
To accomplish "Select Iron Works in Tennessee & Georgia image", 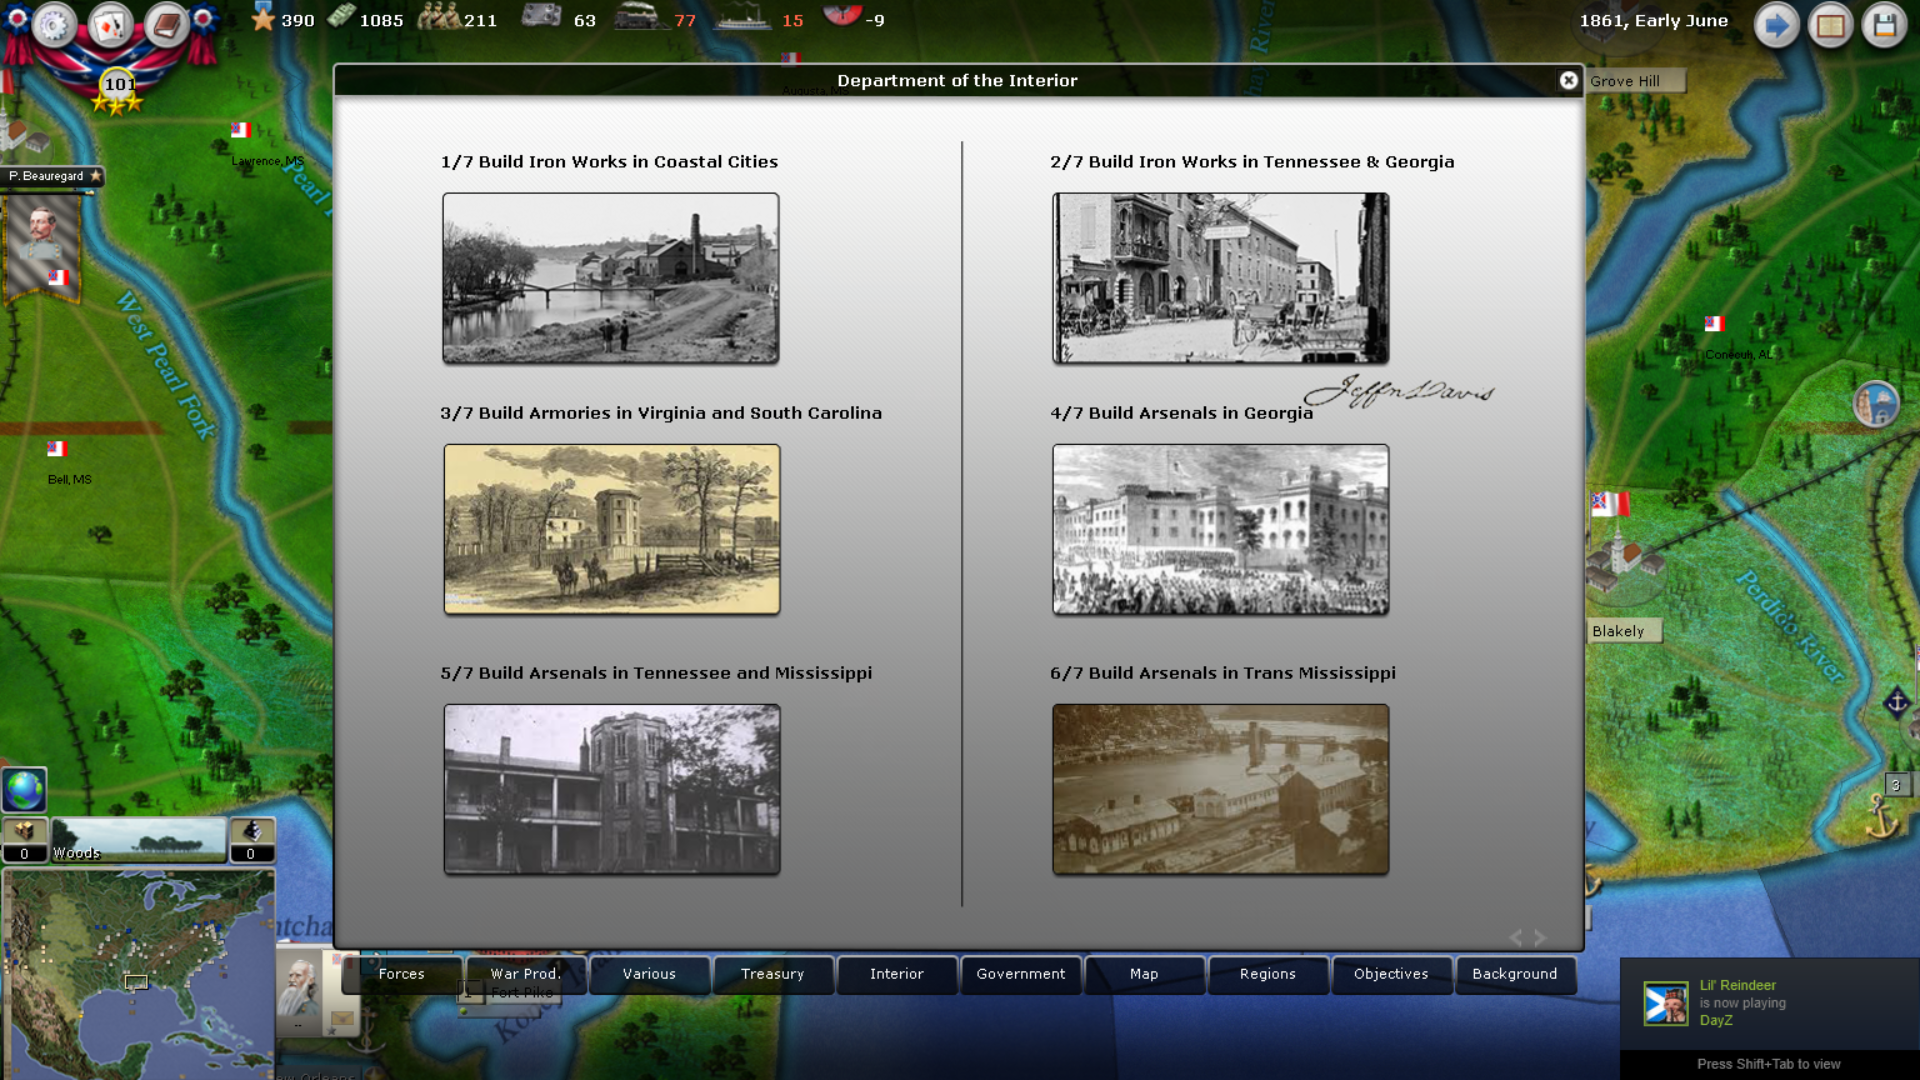I will pyautogui.click(x=1221, y=278).
